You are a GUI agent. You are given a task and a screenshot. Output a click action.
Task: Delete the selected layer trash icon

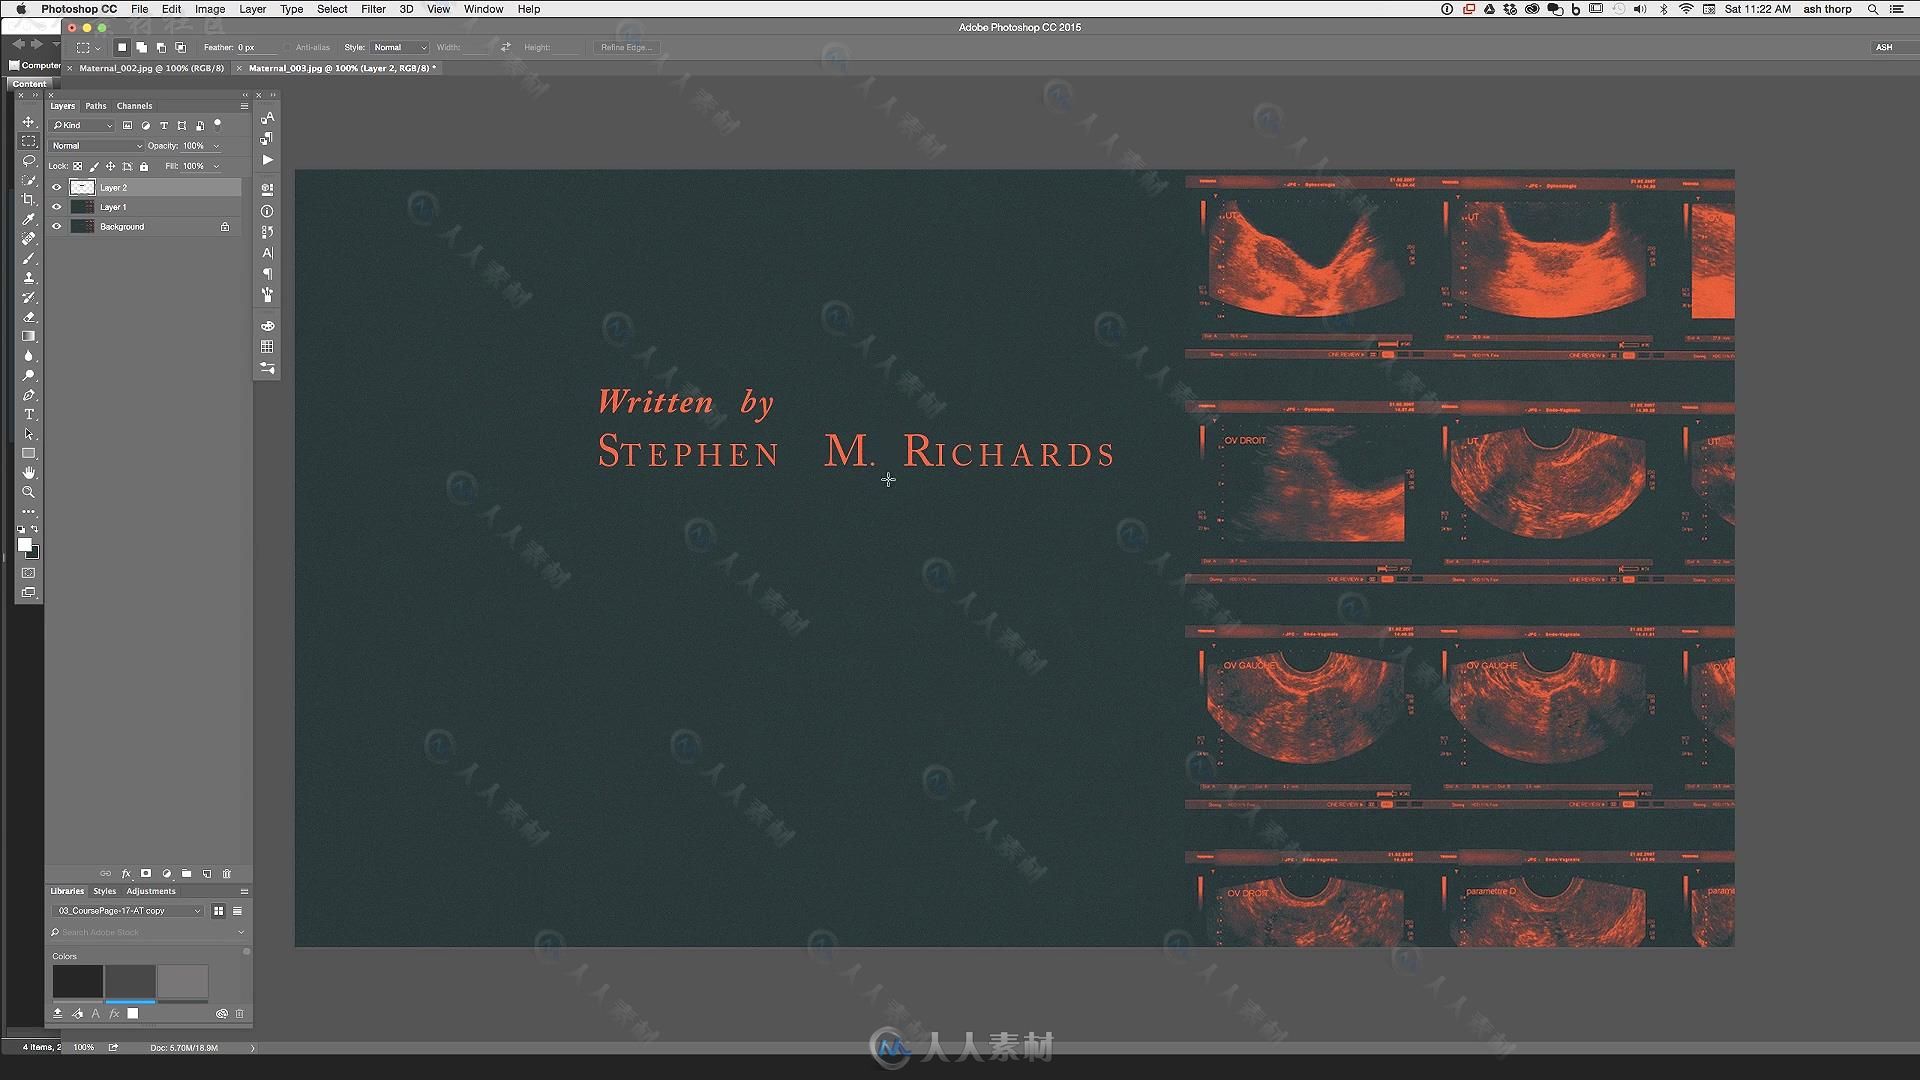click(227, 873)
